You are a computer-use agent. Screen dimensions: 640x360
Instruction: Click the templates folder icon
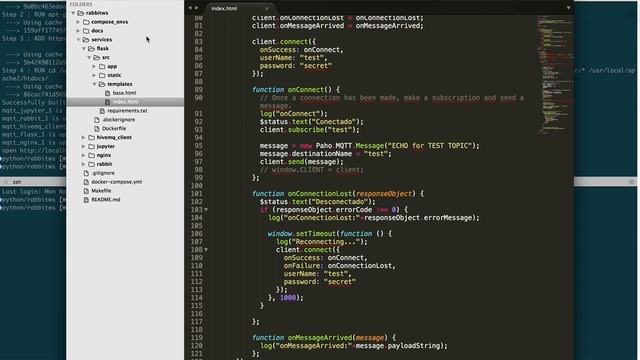pyautogui.click(x=102, y=84)
